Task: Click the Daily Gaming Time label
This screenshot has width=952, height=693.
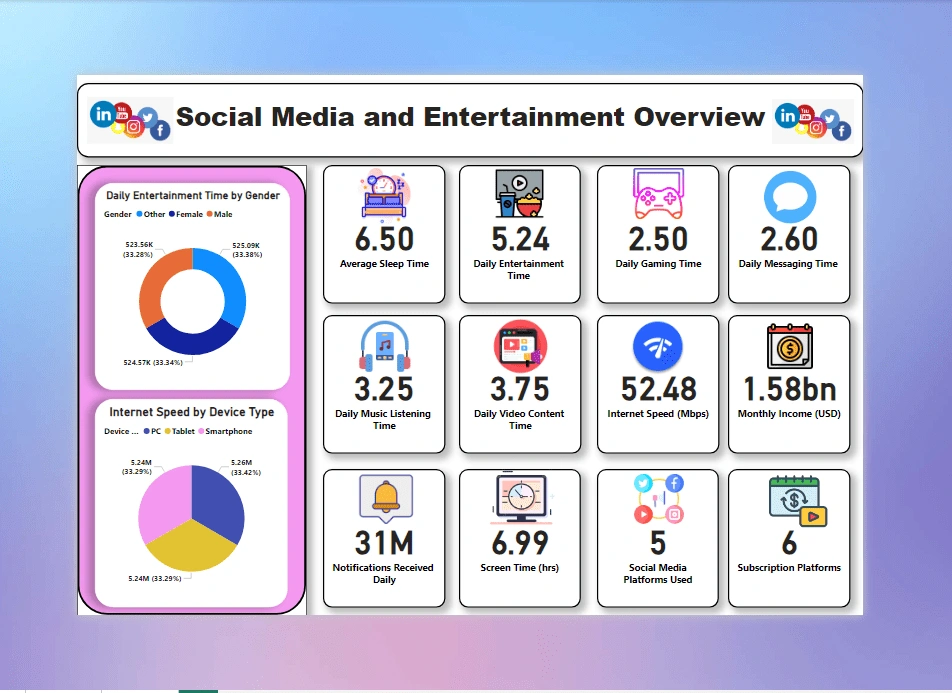Action: click(x=658, y=264)
